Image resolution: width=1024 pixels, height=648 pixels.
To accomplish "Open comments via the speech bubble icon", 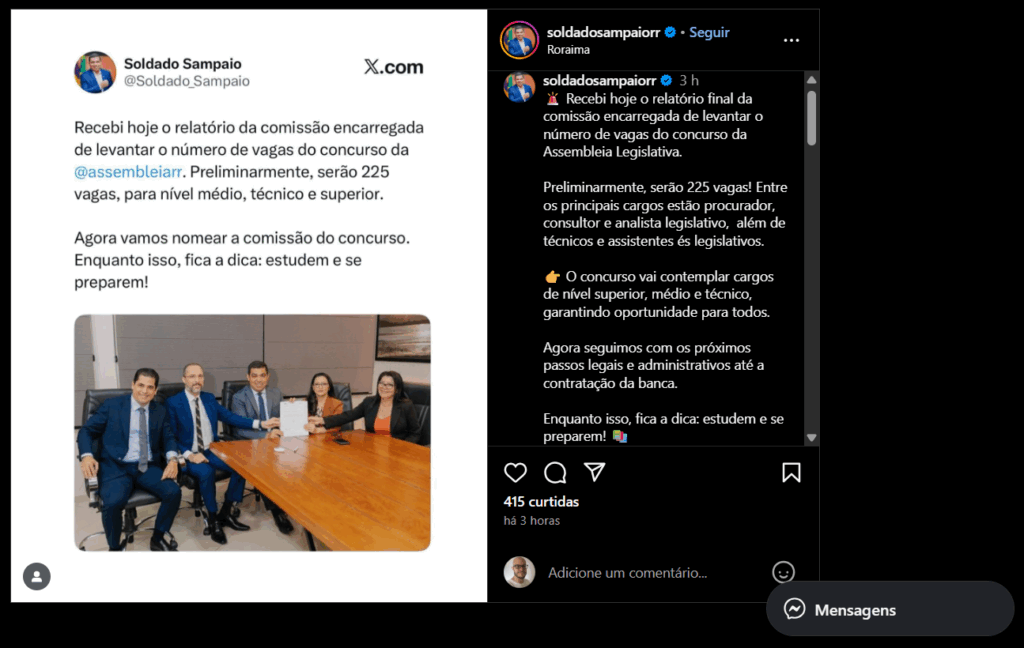I will pos(555,472).
